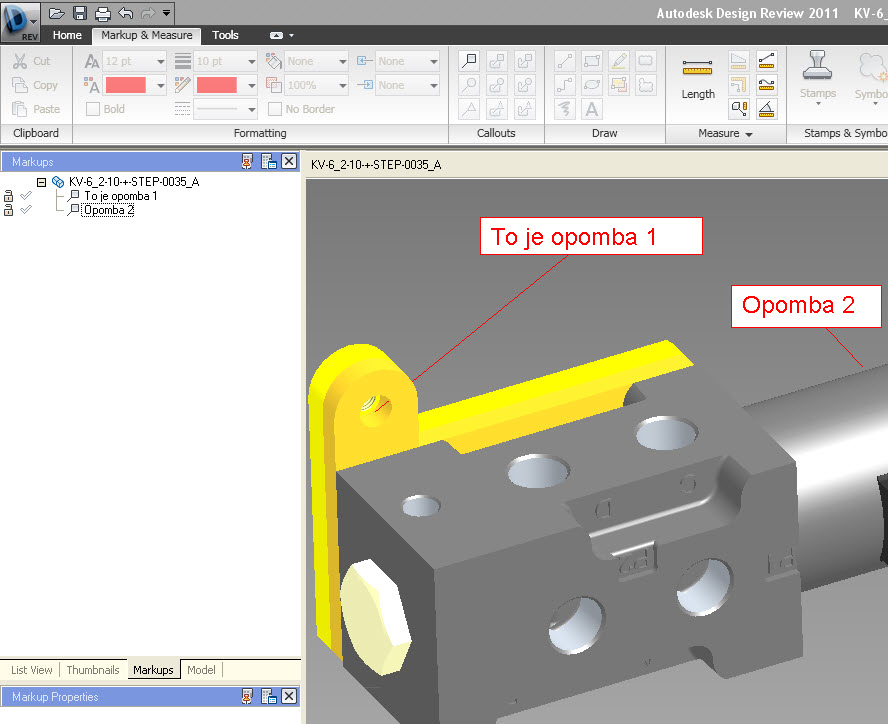Toggle the Bold checkbox
The width and height of the screenshot is (888, 724).
click(93, 109)
